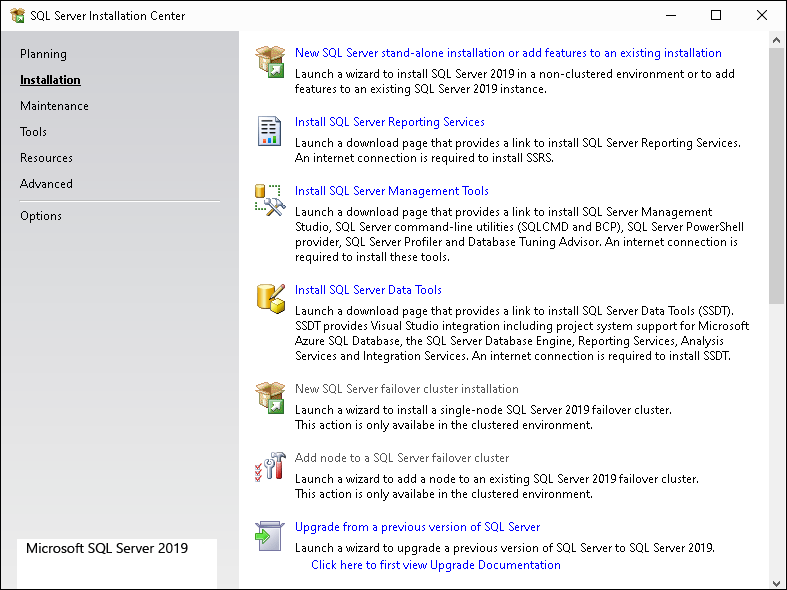This screenshot has height=590, width=787.
Task: Click the failover cluster installation box icon
Action: point(270,398)
